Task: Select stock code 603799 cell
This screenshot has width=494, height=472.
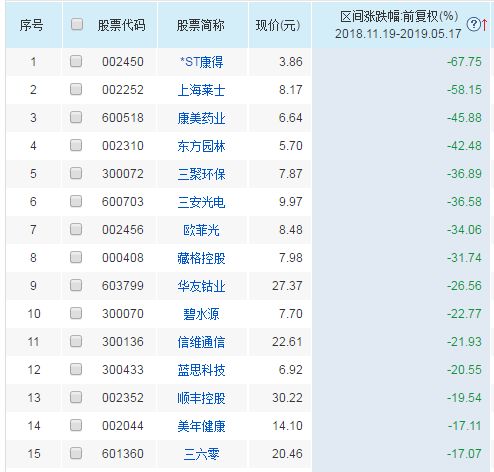Action: [x=123, y=286]
